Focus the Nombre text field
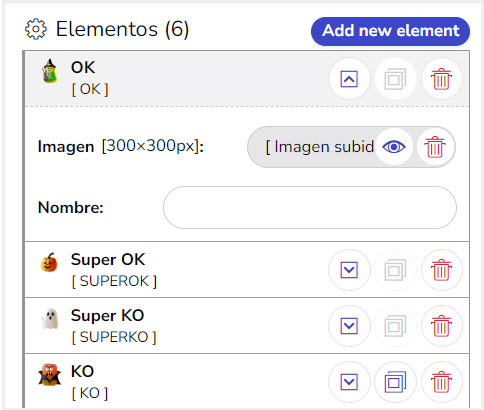This screenshot has width=484, height=410. pos(310,207)
